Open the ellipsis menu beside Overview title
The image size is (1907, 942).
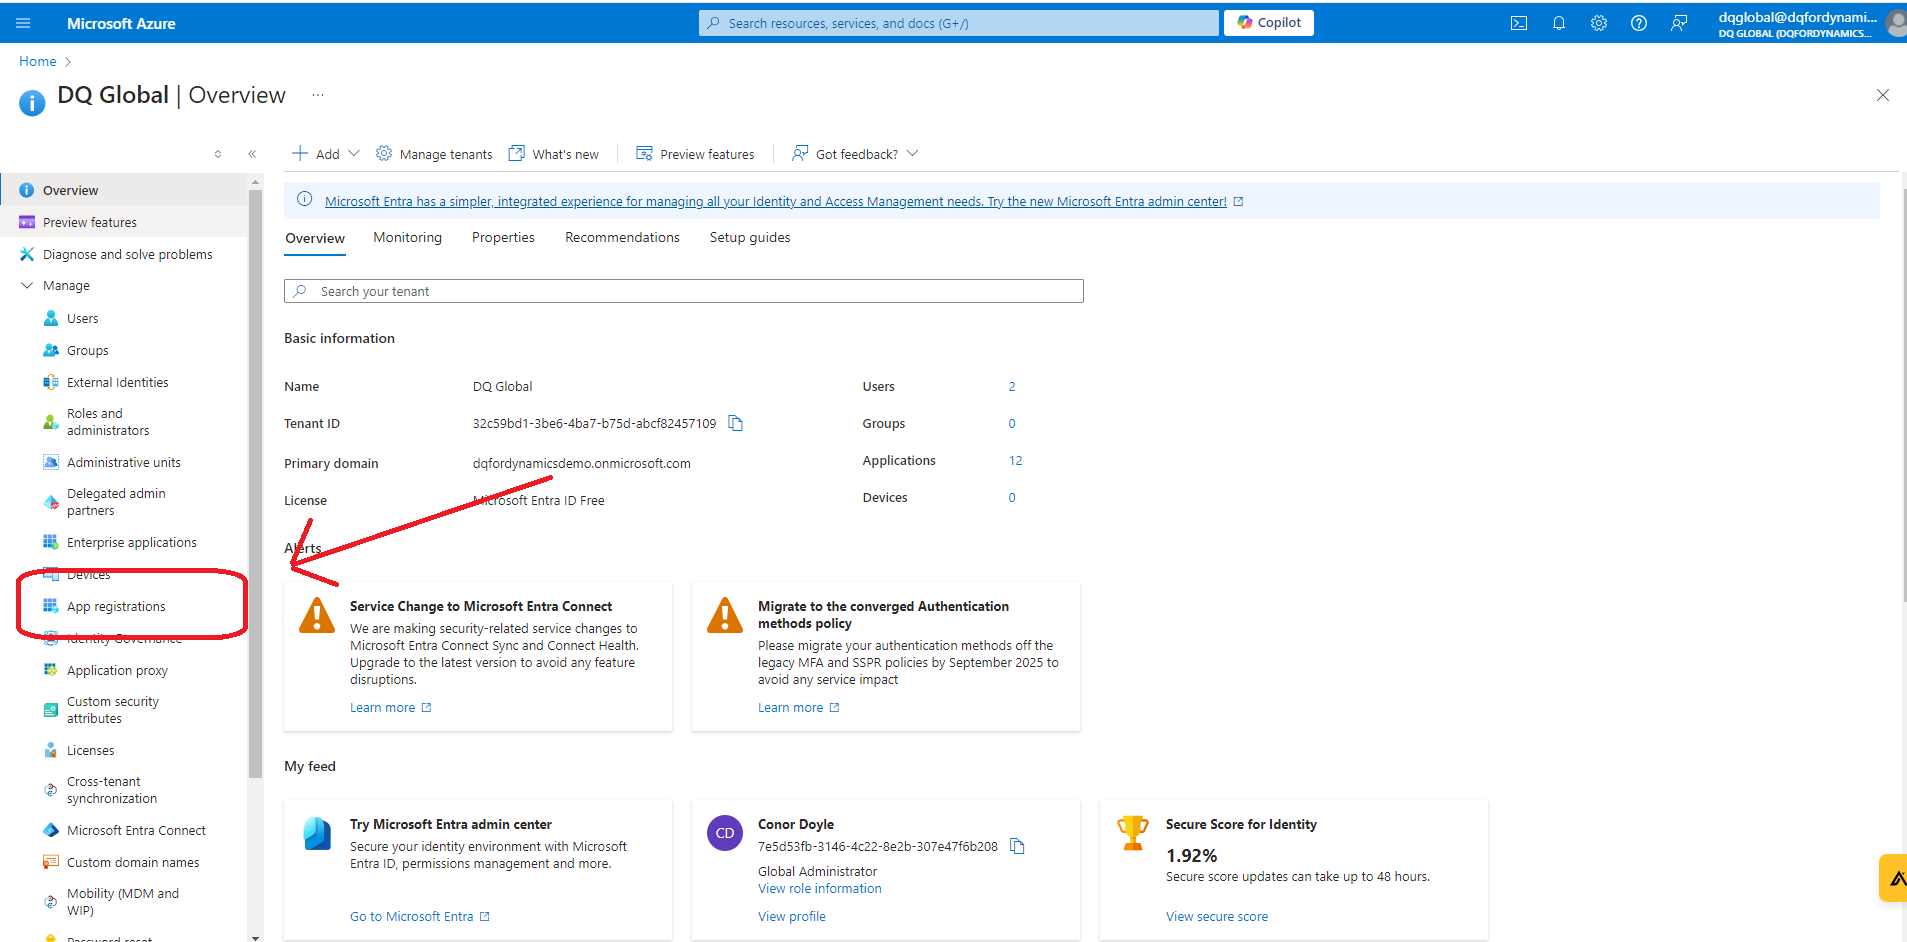318,95
